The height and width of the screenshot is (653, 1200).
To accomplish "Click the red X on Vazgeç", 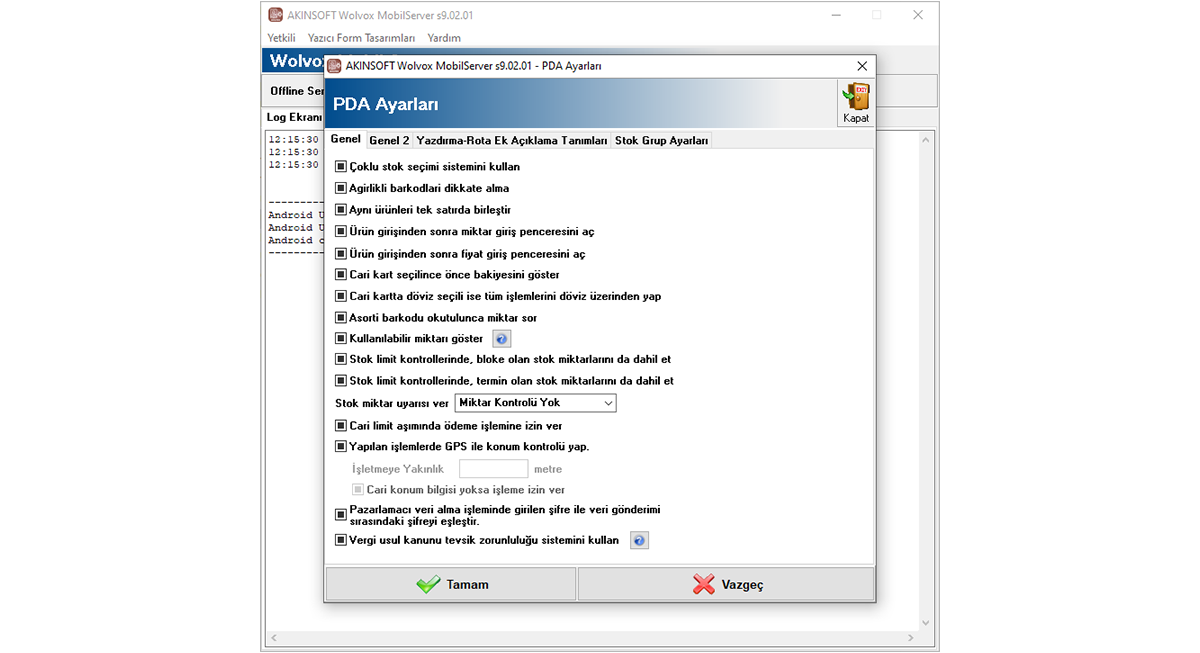I will point(704,585).
